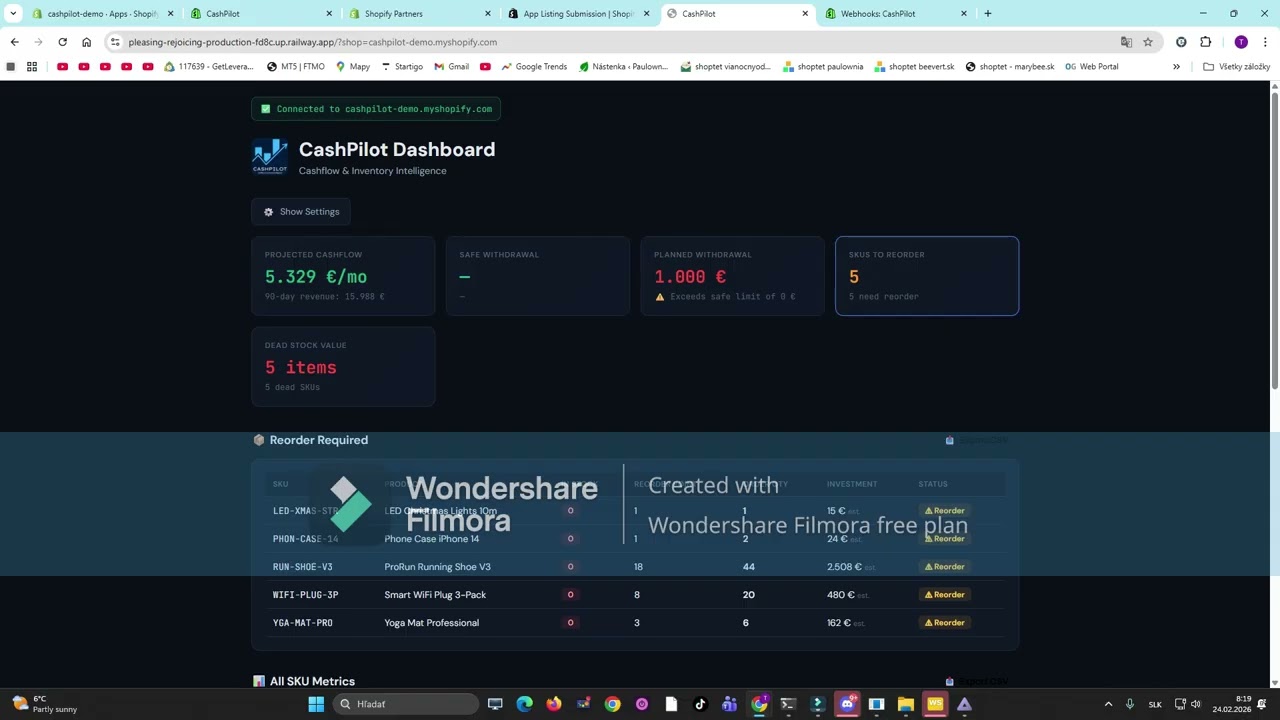The height and width of the screenshot is (720, 1280).
Task: Click the 2.508 € investment value
Action: click(844, 567)
